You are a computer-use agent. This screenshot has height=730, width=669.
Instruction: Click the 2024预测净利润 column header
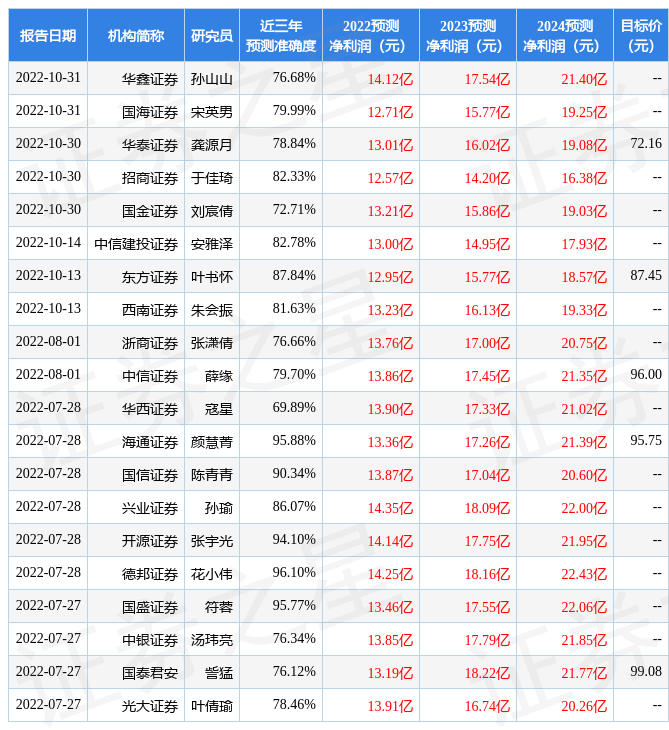coord(565,35)
